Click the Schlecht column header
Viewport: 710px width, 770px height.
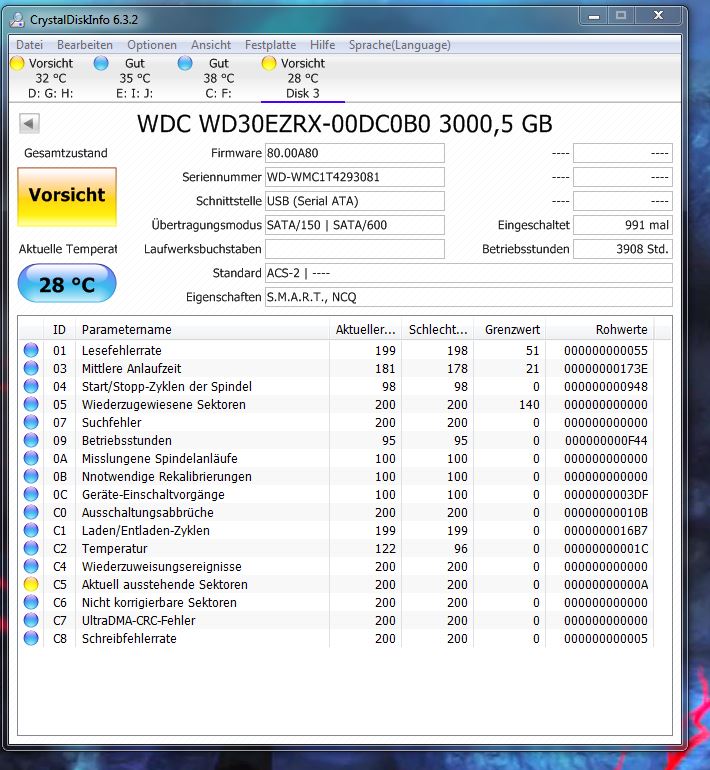(x=437, y=330)
